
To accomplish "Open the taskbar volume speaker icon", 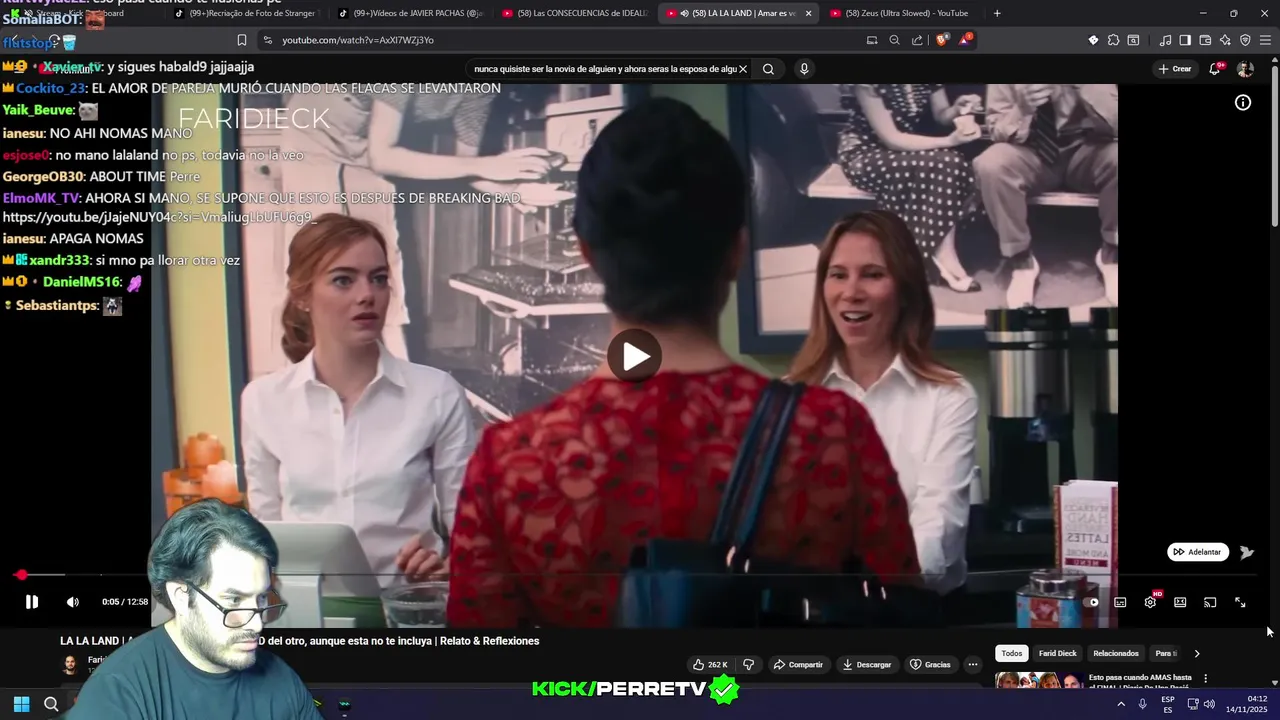I will point(1209,704).
